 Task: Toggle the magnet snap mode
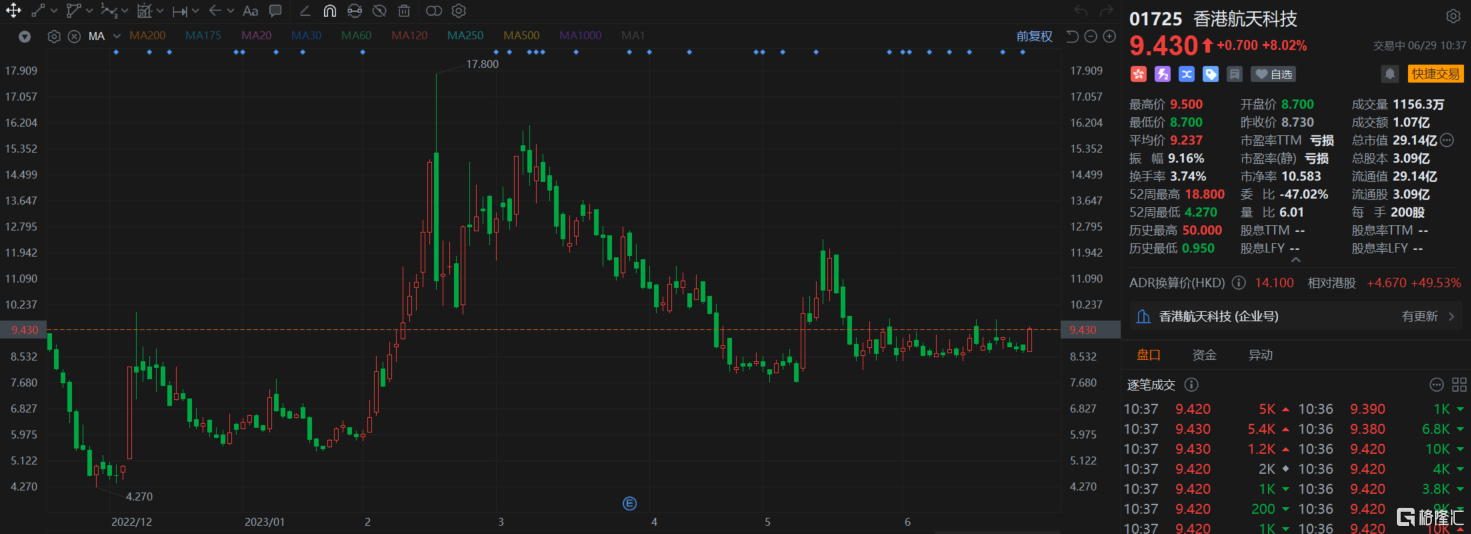tap(330, 11)
